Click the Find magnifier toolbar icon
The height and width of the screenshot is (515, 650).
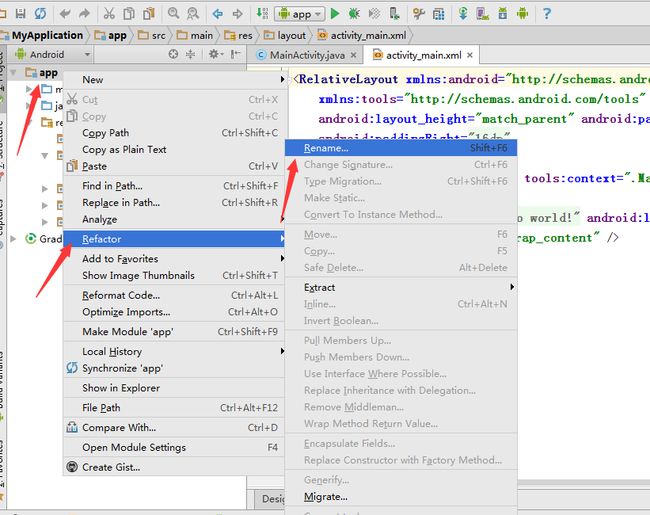(173, 13)
